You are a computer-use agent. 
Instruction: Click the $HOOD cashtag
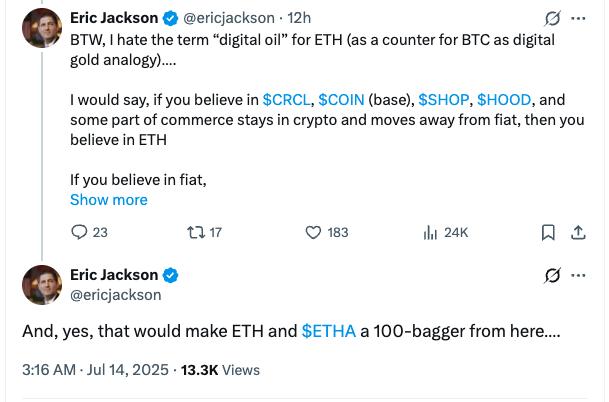503,100
